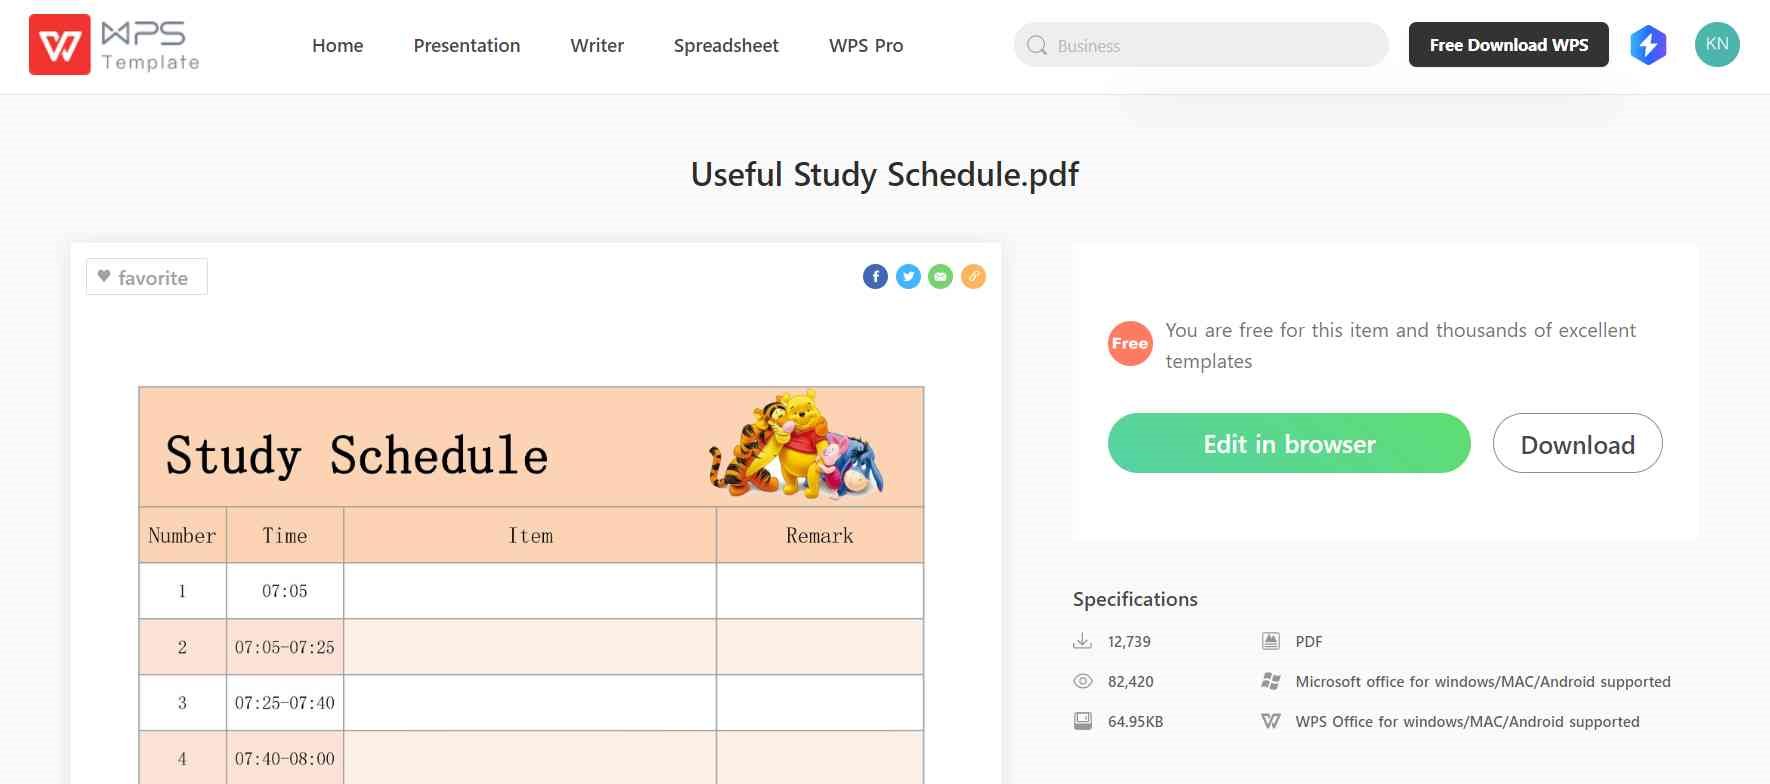Click the views eye icon showing 82,420
Screen dimensions: 1770x784
click(x=1082, y=680)
